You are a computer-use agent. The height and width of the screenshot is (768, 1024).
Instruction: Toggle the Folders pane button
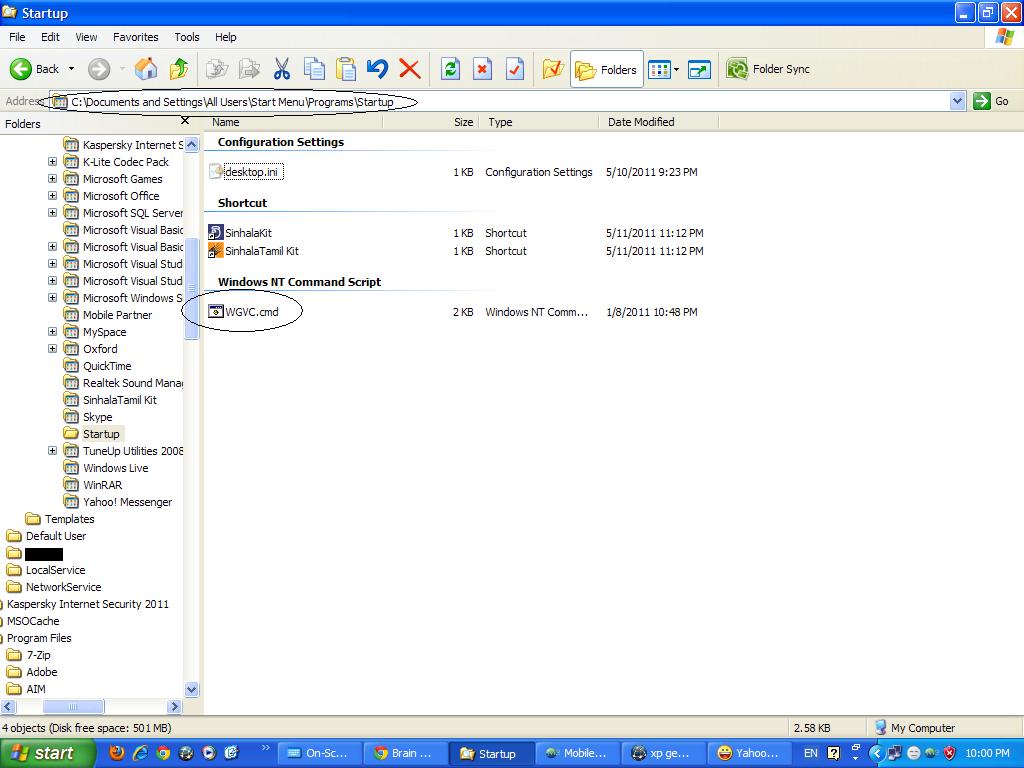click(x=607, y=69)
